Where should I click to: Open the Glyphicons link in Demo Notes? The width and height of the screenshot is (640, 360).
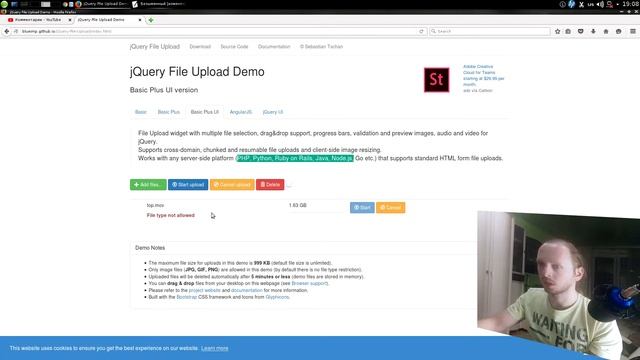point(277,297)
